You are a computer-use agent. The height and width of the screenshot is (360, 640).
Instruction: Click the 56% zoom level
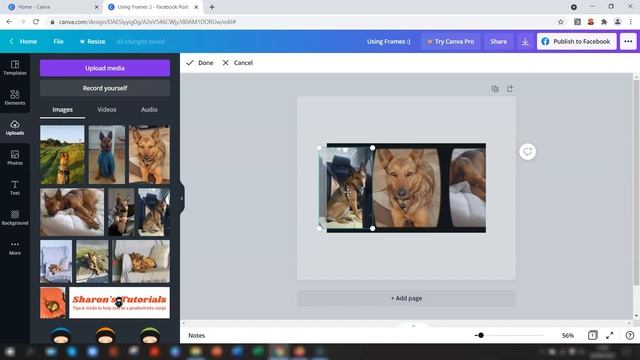pyautogui.click(x=567, y=336)
